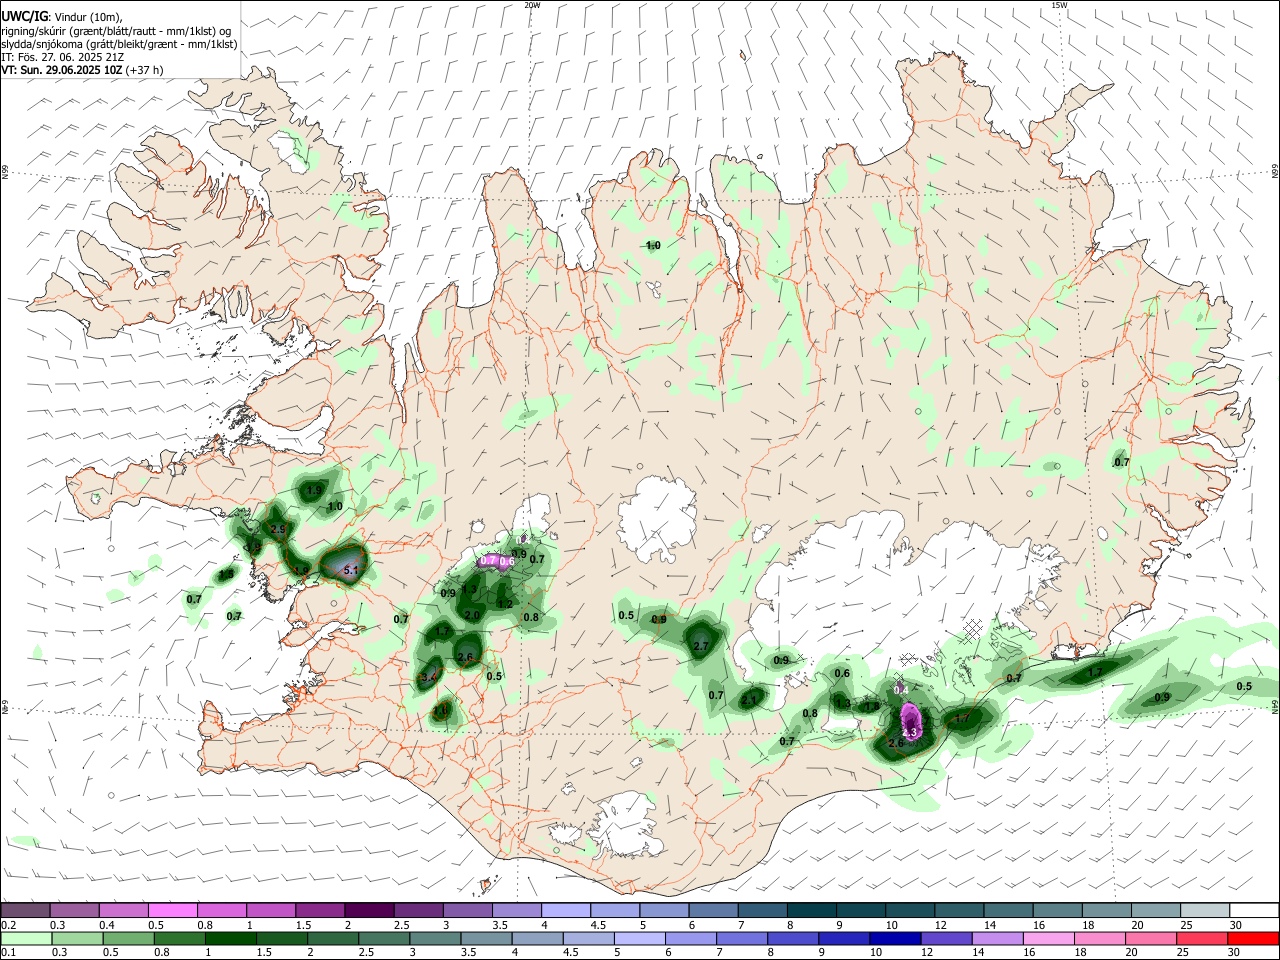Screen dimensions: 1280x960
Task: Pick the white sleet swatch labeled 30
Action: point(1252,910)
